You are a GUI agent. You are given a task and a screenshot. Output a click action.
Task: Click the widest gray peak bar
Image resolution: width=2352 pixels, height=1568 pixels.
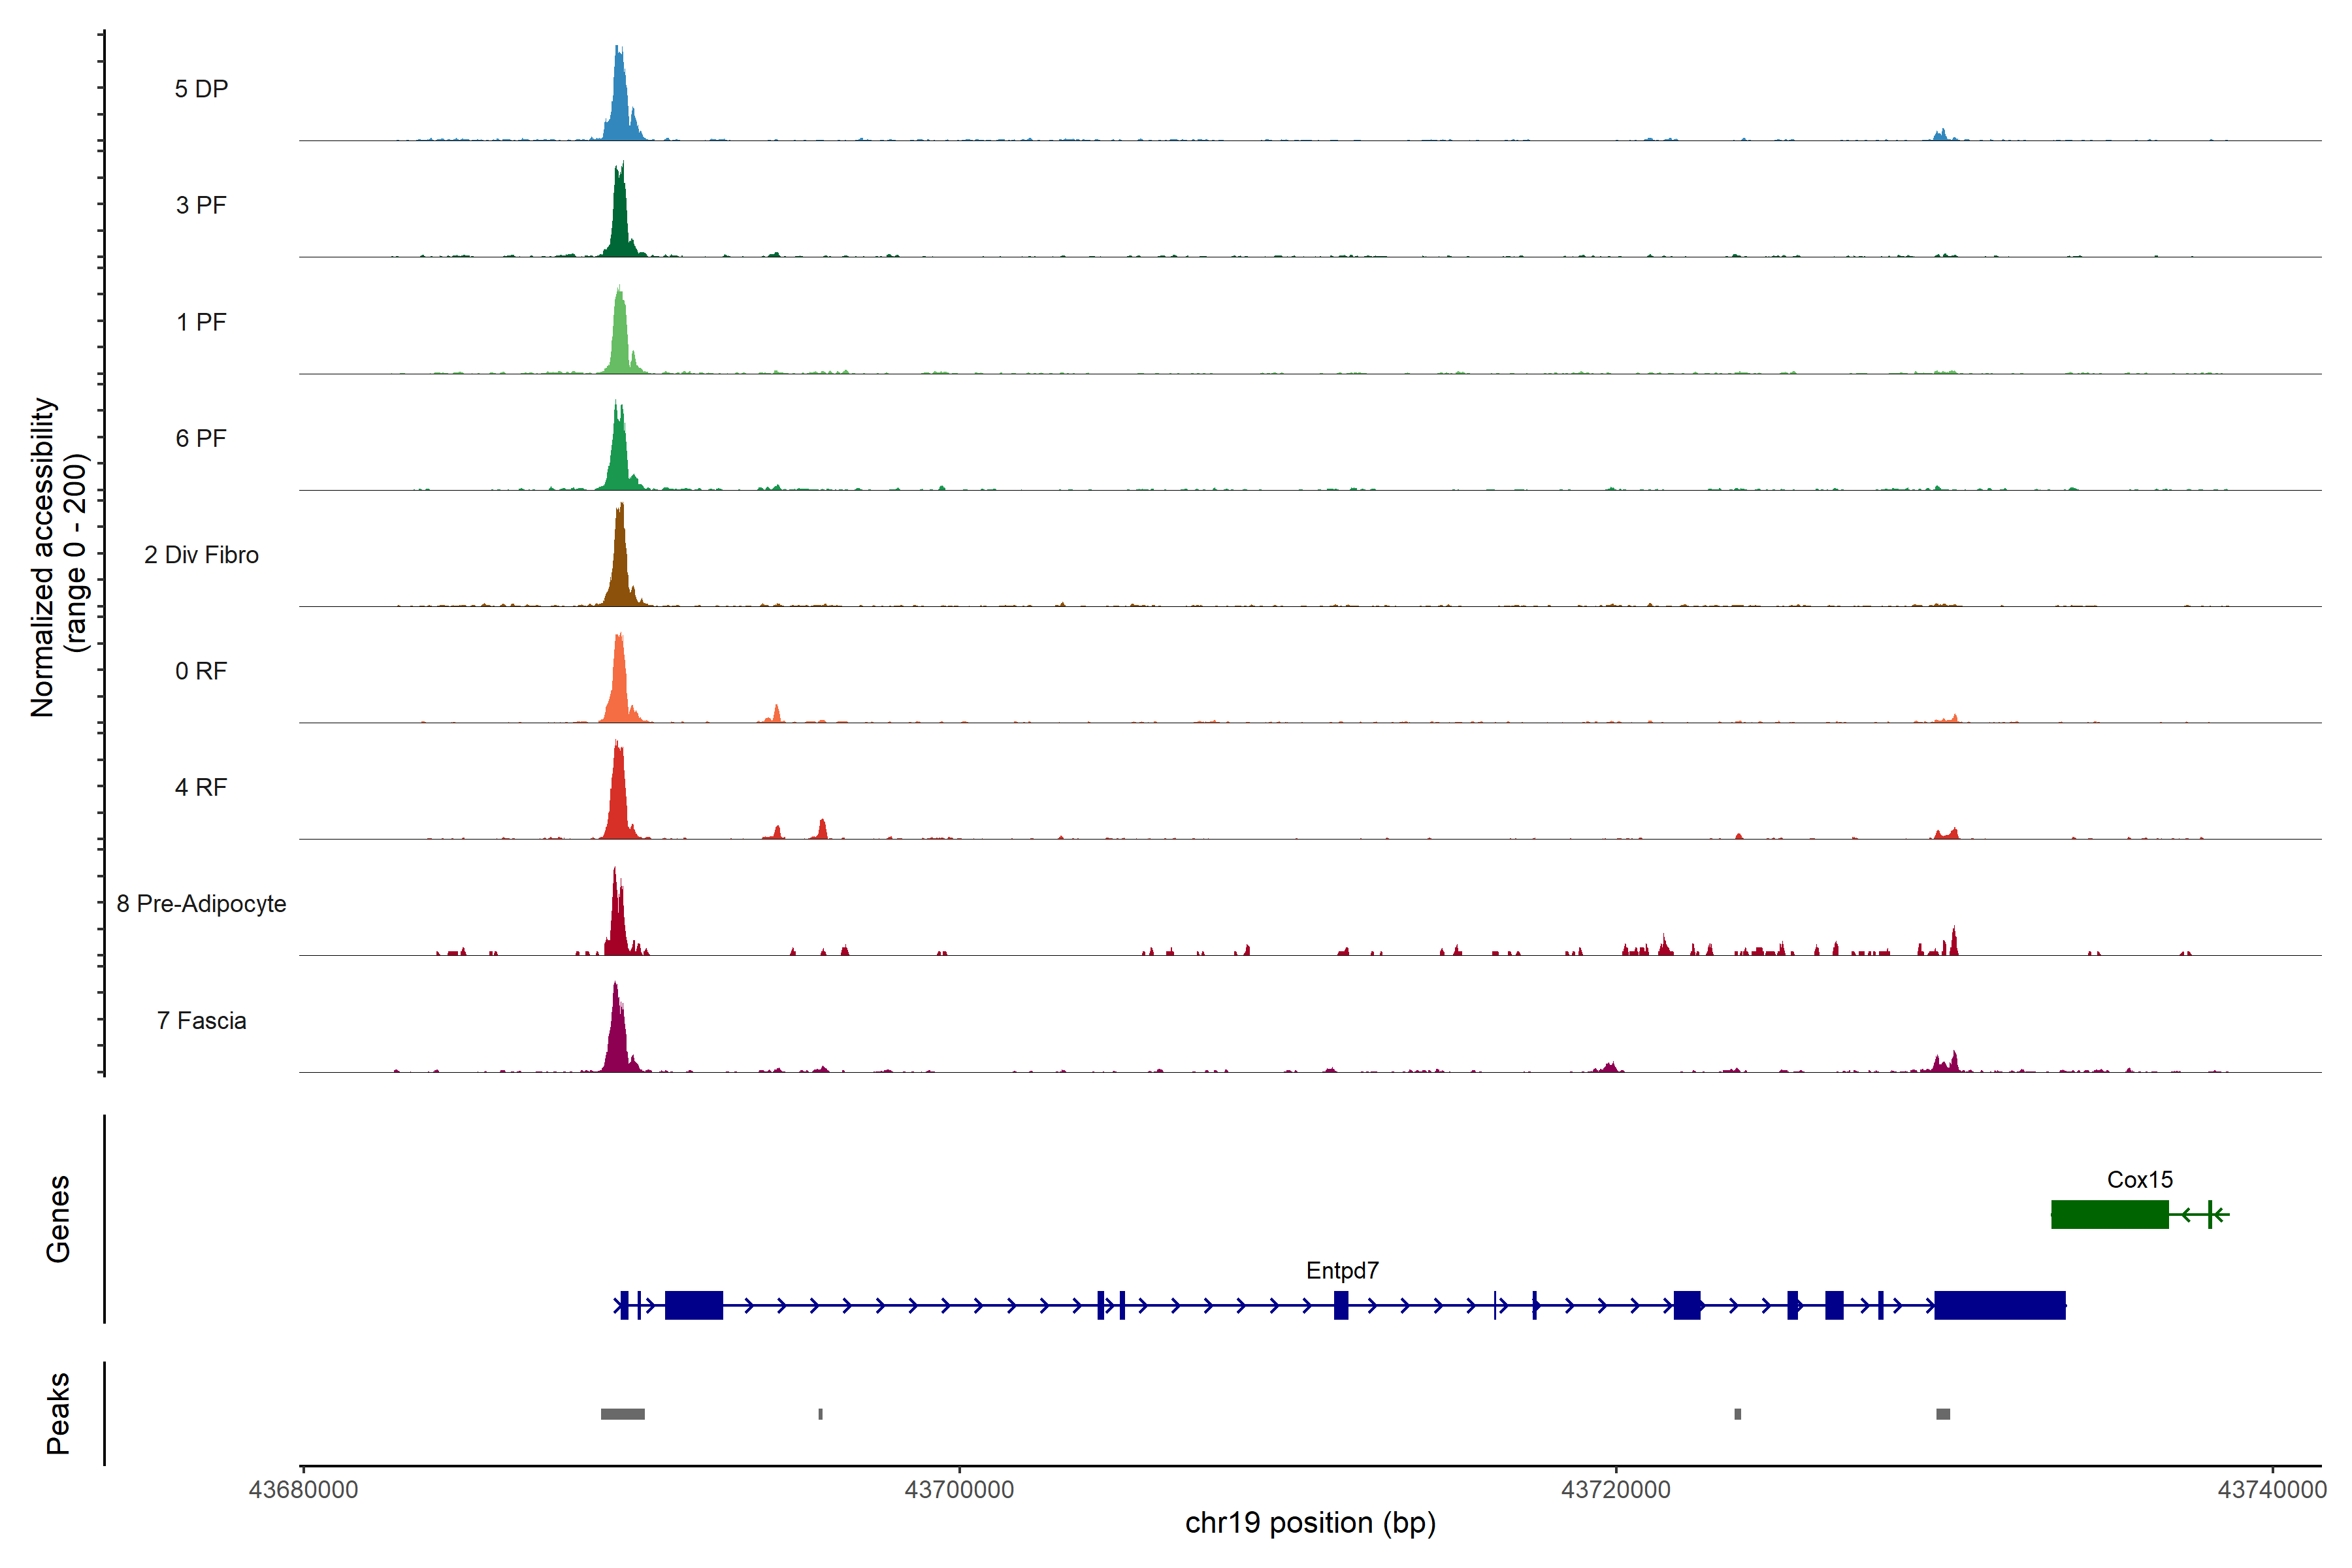click(622, 1414)
